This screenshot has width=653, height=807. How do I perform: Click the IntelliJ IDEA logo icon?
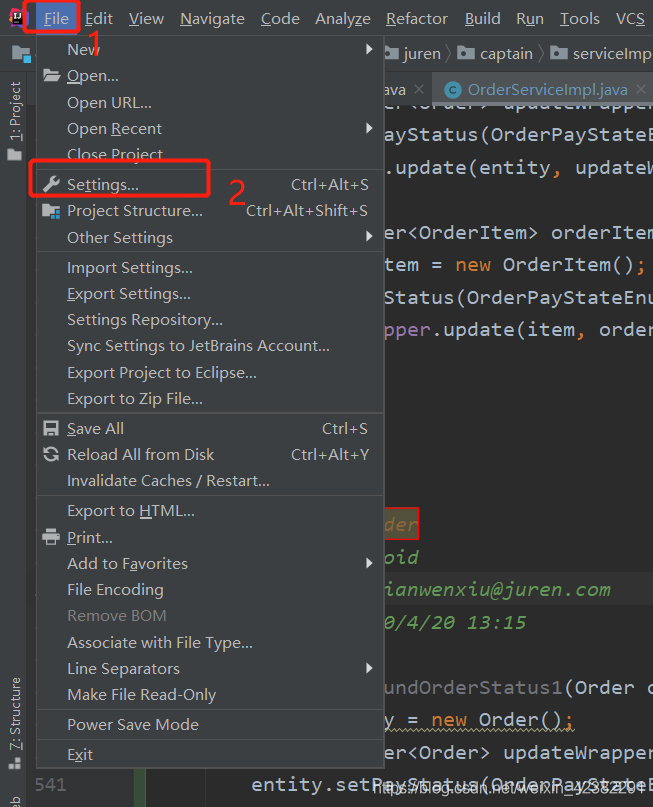tap(16, 19)
